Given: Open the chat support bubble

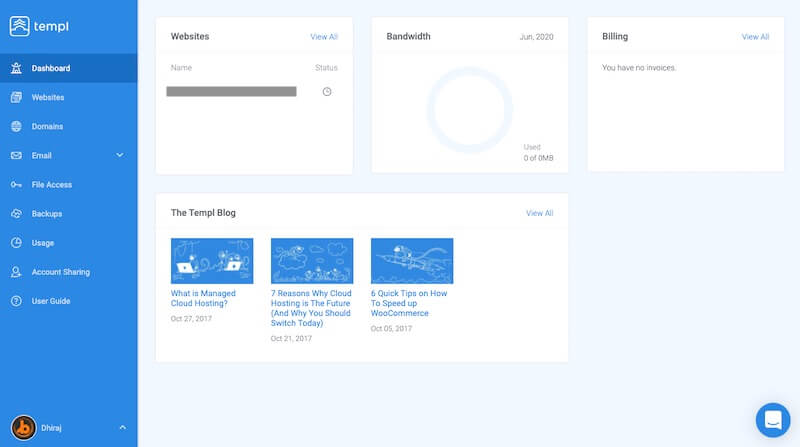Looking at the screenshot, I should pyautogui.click(x=772, y=420).
